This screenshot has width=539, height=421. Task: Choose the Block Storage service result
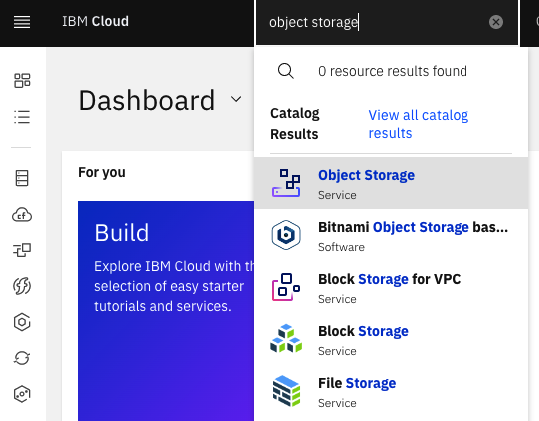tap(391, 339)
